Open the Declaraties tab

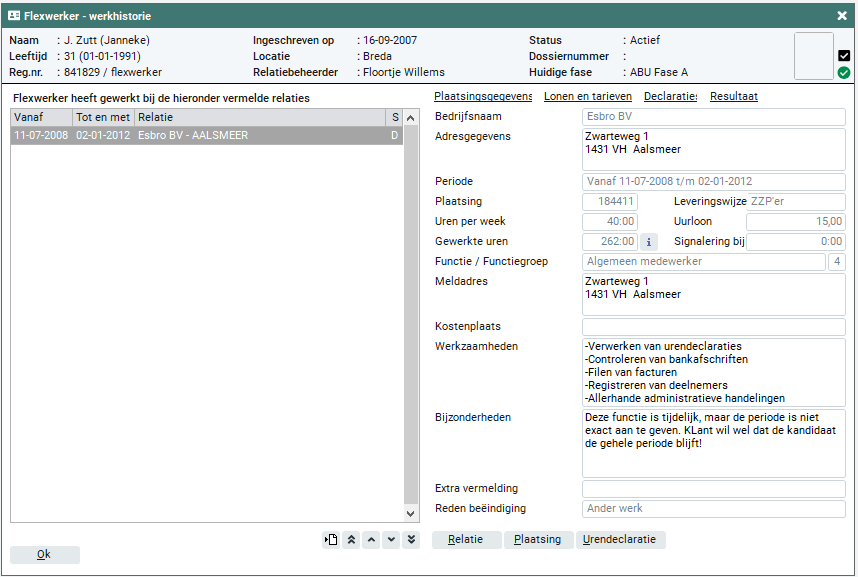tap(670, 97)
